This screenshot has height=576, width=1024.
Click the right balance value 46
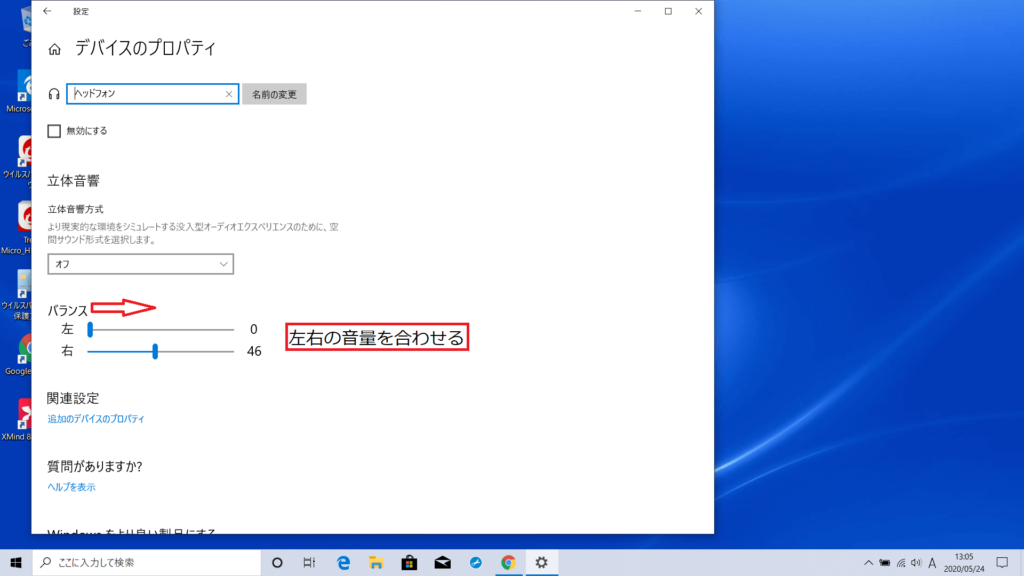click(254, 351)
